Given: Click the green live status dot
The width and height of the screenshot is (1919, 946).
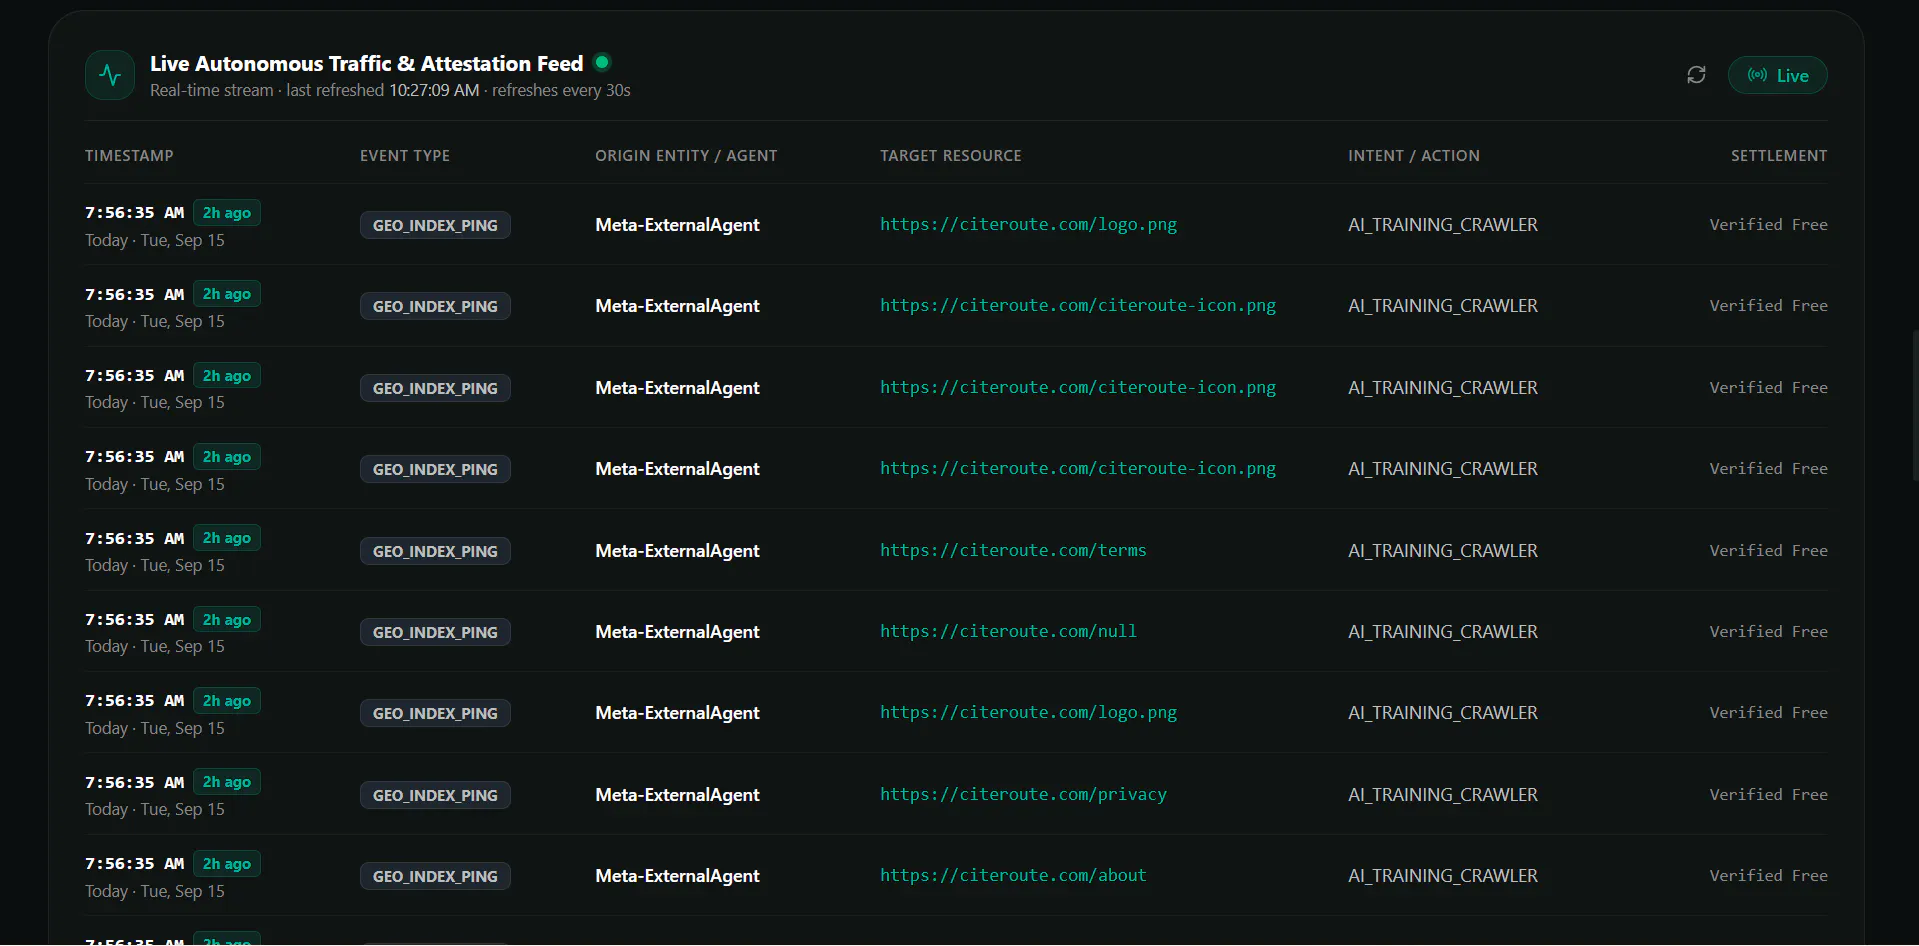Looking at the screenshot, I should [602, 62].
